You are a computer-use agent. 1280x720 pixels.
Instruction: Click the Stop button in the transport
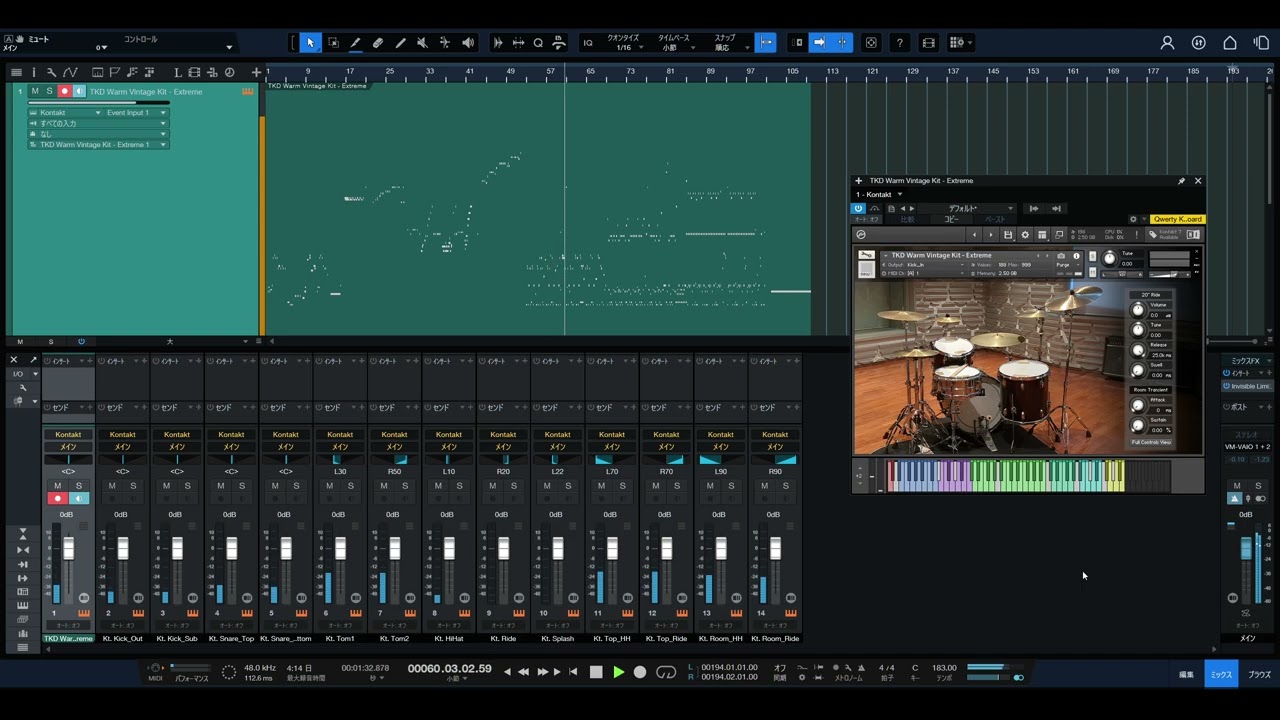596,672
